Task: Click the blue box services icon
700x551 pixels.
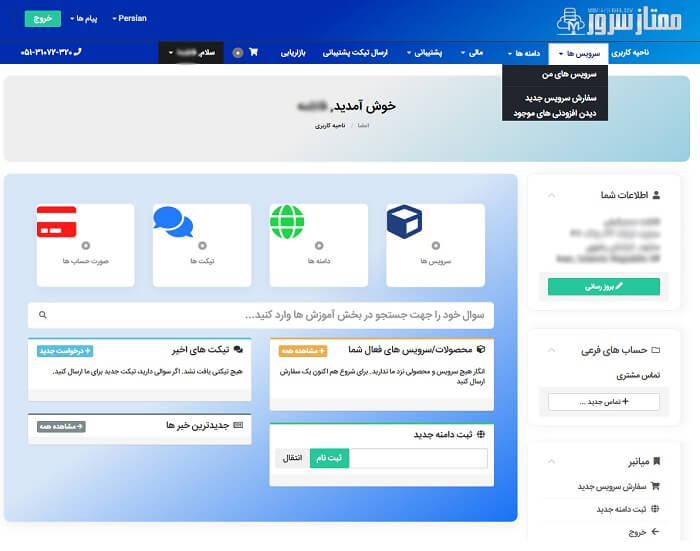Action: point(404,221)
